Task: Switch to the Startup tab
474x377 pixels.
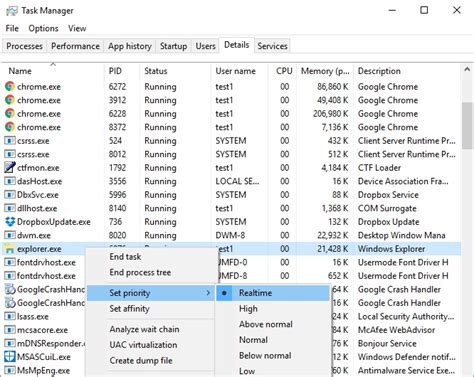Action: pos(173,46)
